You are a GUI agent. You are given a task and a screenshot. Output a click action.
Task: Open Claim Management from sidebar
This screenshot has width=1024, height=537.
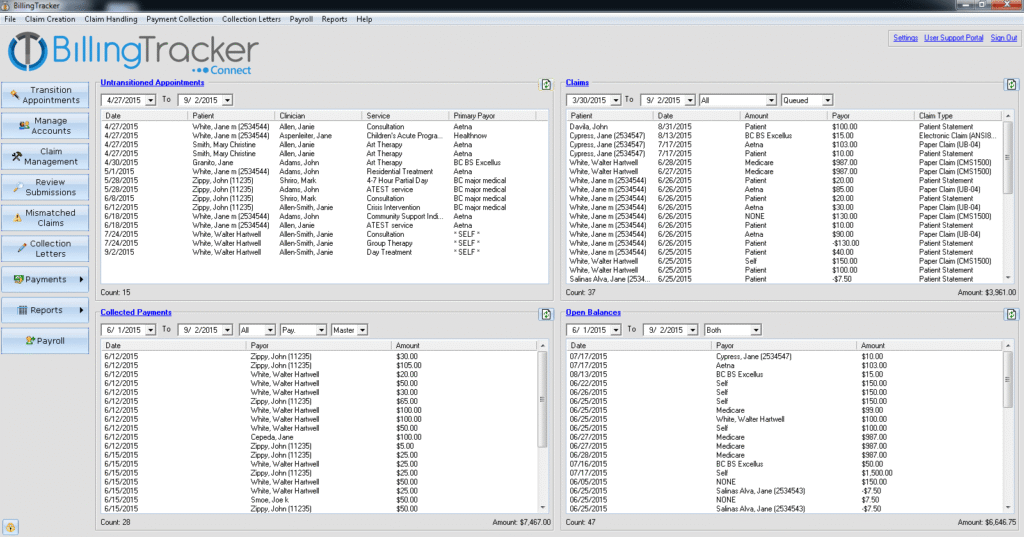click(x=45, y=157)
